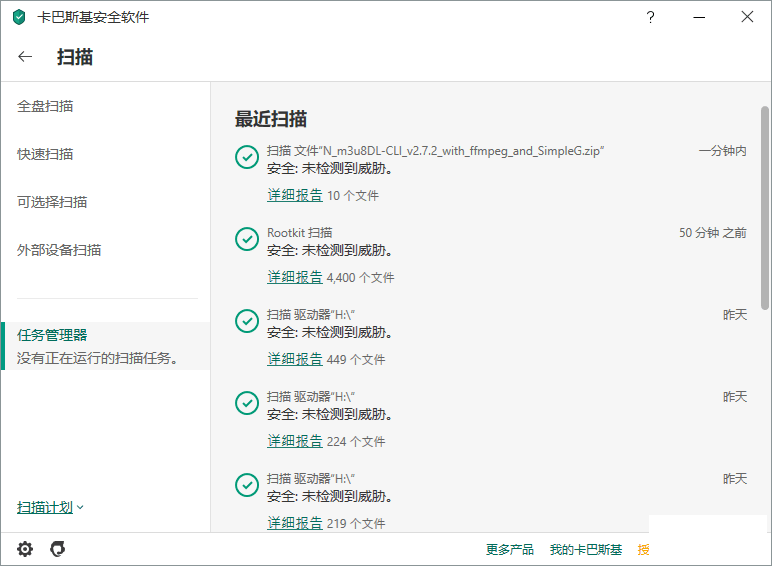Click checkmark of 224-file H: drive scan

pos(247,404)
